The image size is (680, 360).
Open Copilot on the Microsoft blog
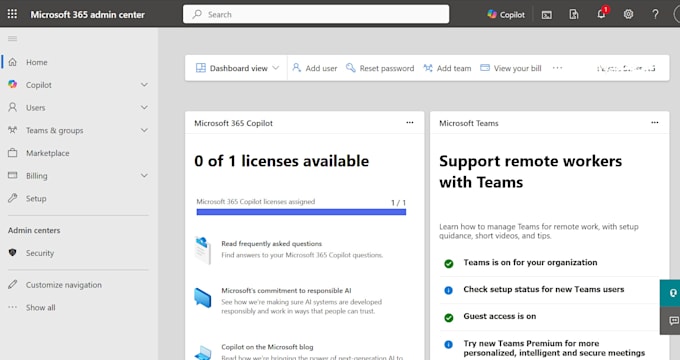pyautogui.click(x=267, y=347)
